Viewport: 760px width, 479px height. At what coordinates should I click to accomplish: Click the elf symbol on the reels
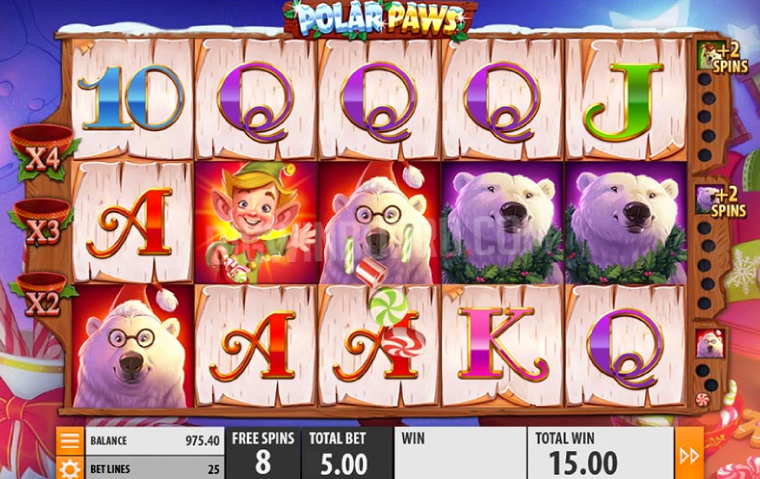256,223
